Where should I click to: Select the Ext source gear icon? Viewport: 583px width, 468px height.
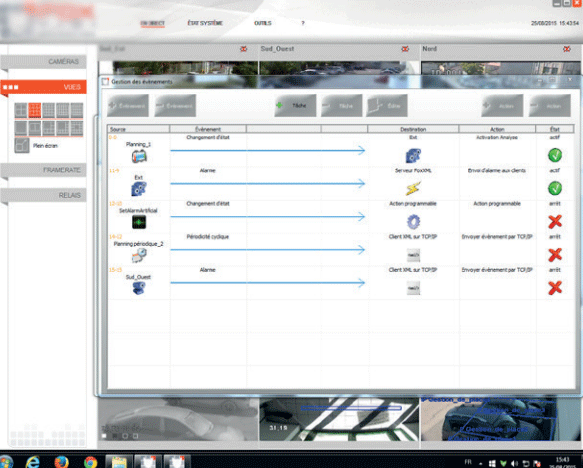[x=139, y=189]
